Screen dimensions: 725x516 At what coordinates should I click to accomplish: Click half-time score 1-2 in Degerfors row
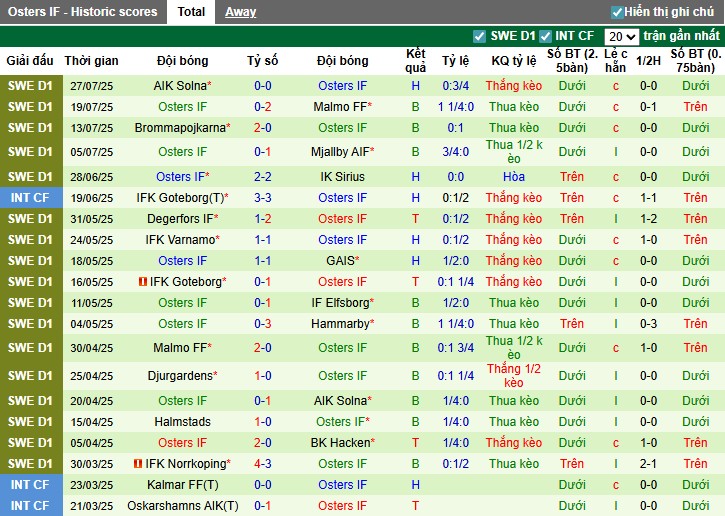coord(648,219)
